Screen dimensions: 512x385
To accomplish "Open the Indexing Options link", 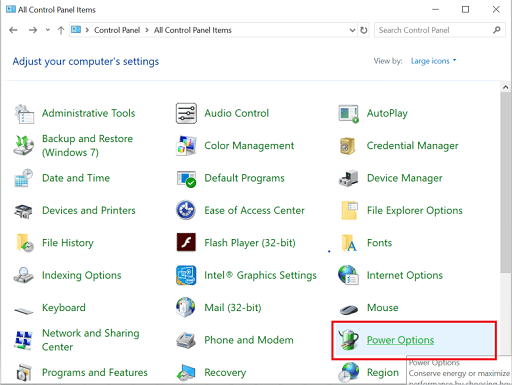I will pos(82,275).
